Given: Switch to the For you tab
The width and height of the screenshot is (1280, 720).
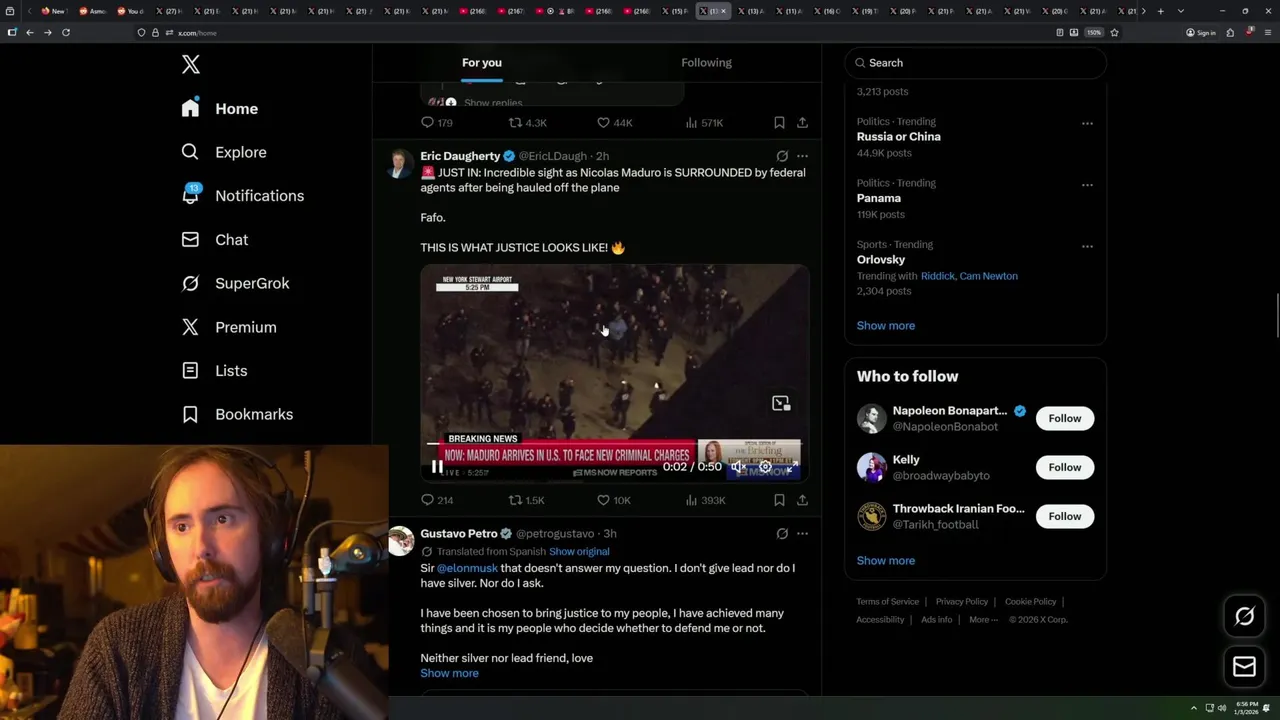Looking at the screenshot, I should [x=482, y=62].
